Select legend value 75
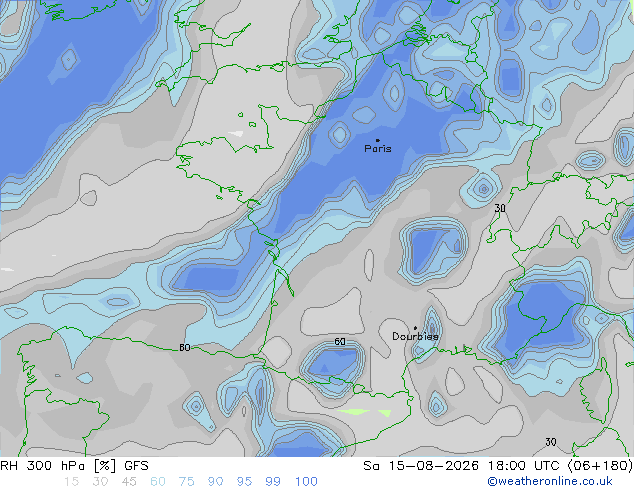 pyautogui.click(x=186, y=482)
